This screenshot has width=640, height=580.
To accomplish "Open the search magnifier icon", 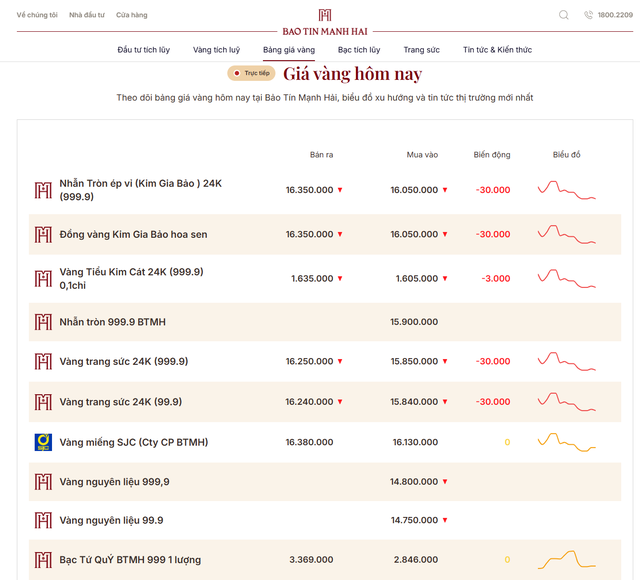I will [x=564, y=15].
